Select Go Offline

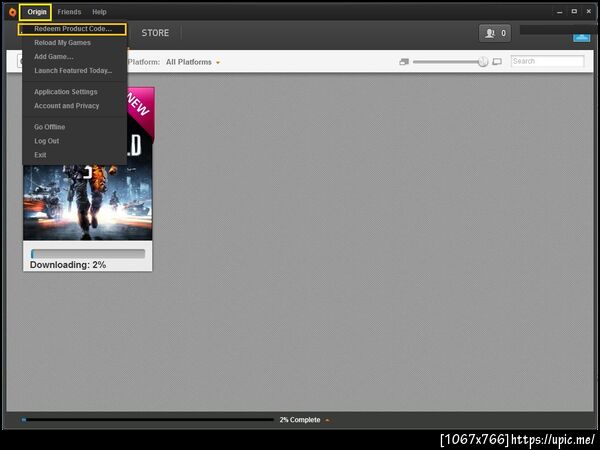[49, 127]
